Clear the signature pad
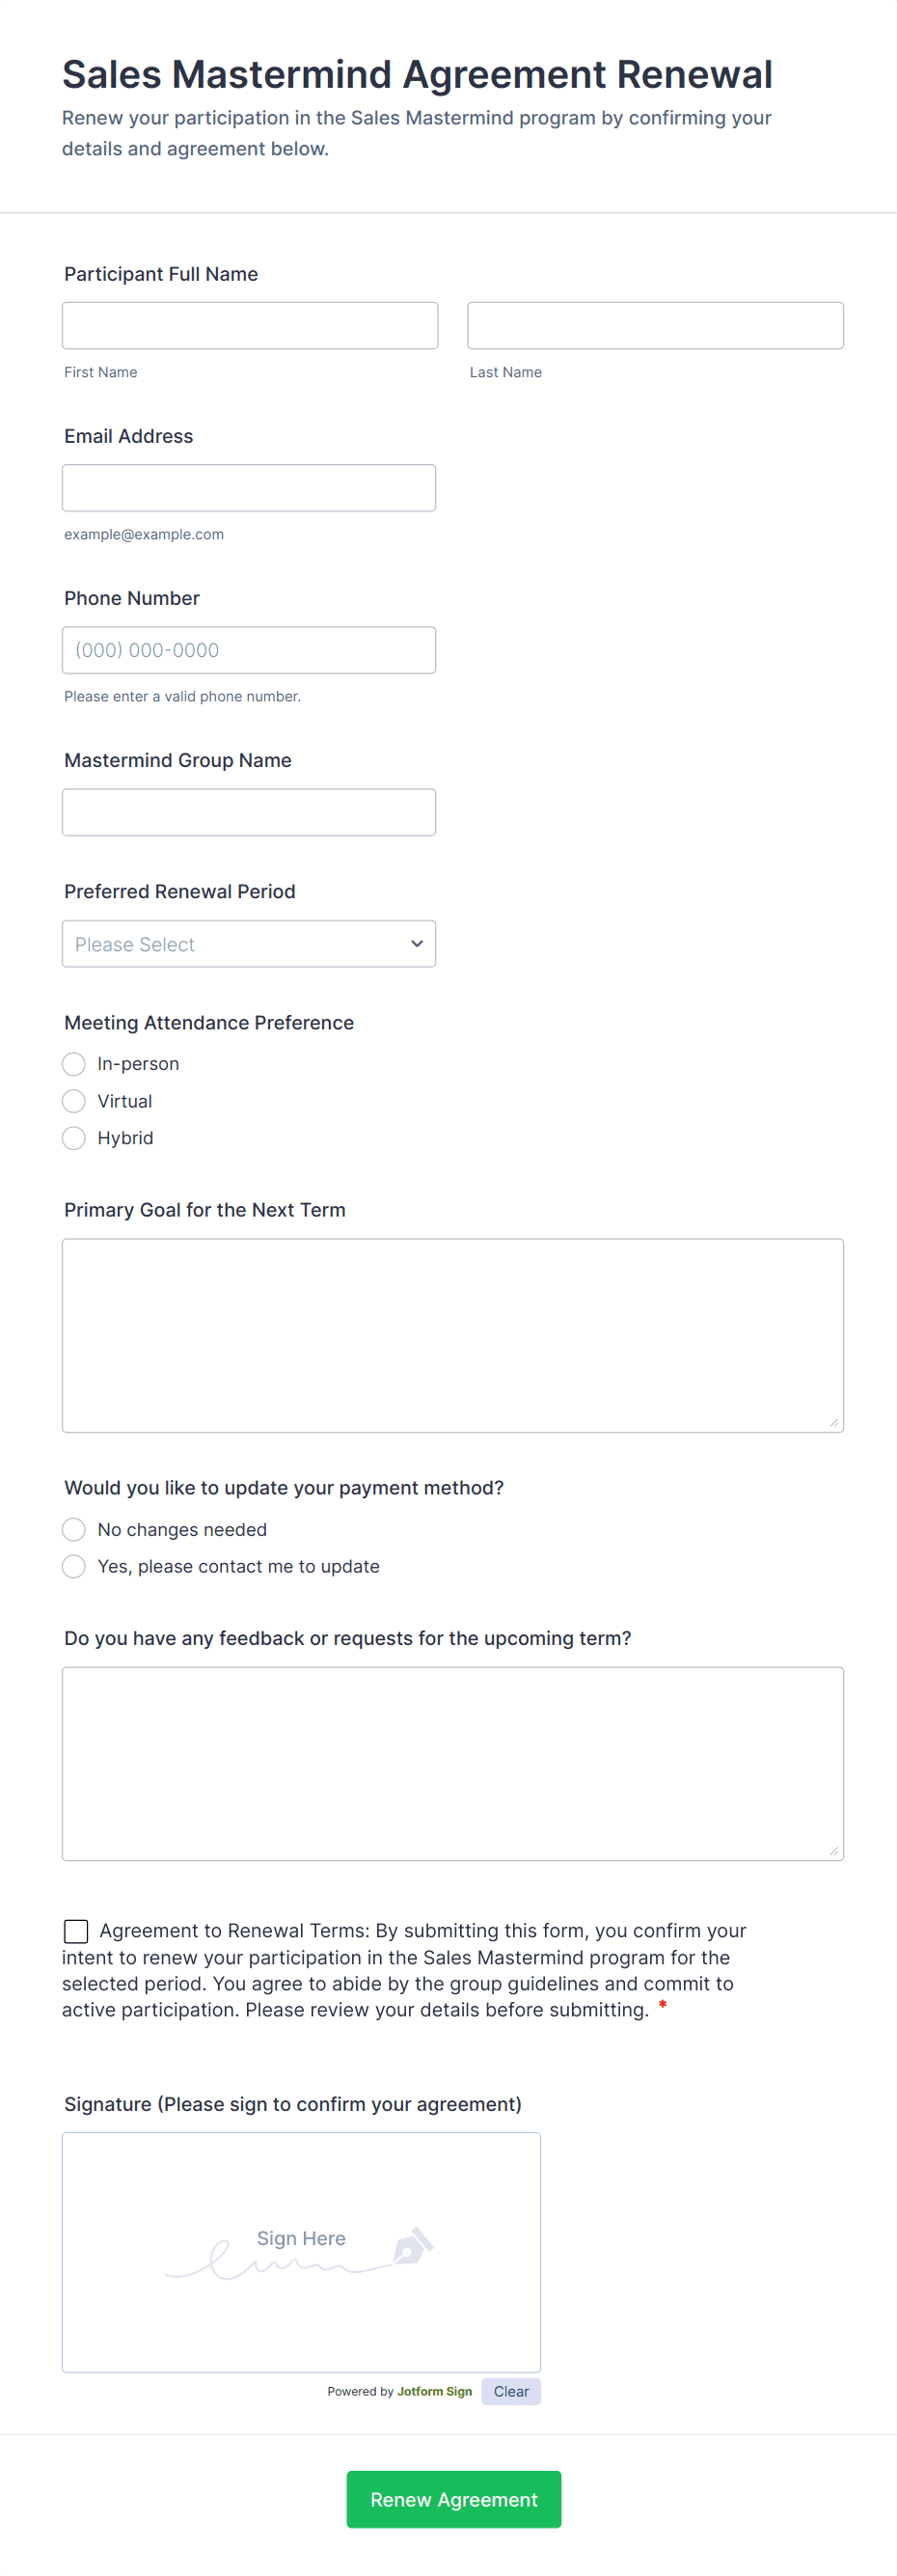This screenshot has width=897, height=2576. [510, 2391]
